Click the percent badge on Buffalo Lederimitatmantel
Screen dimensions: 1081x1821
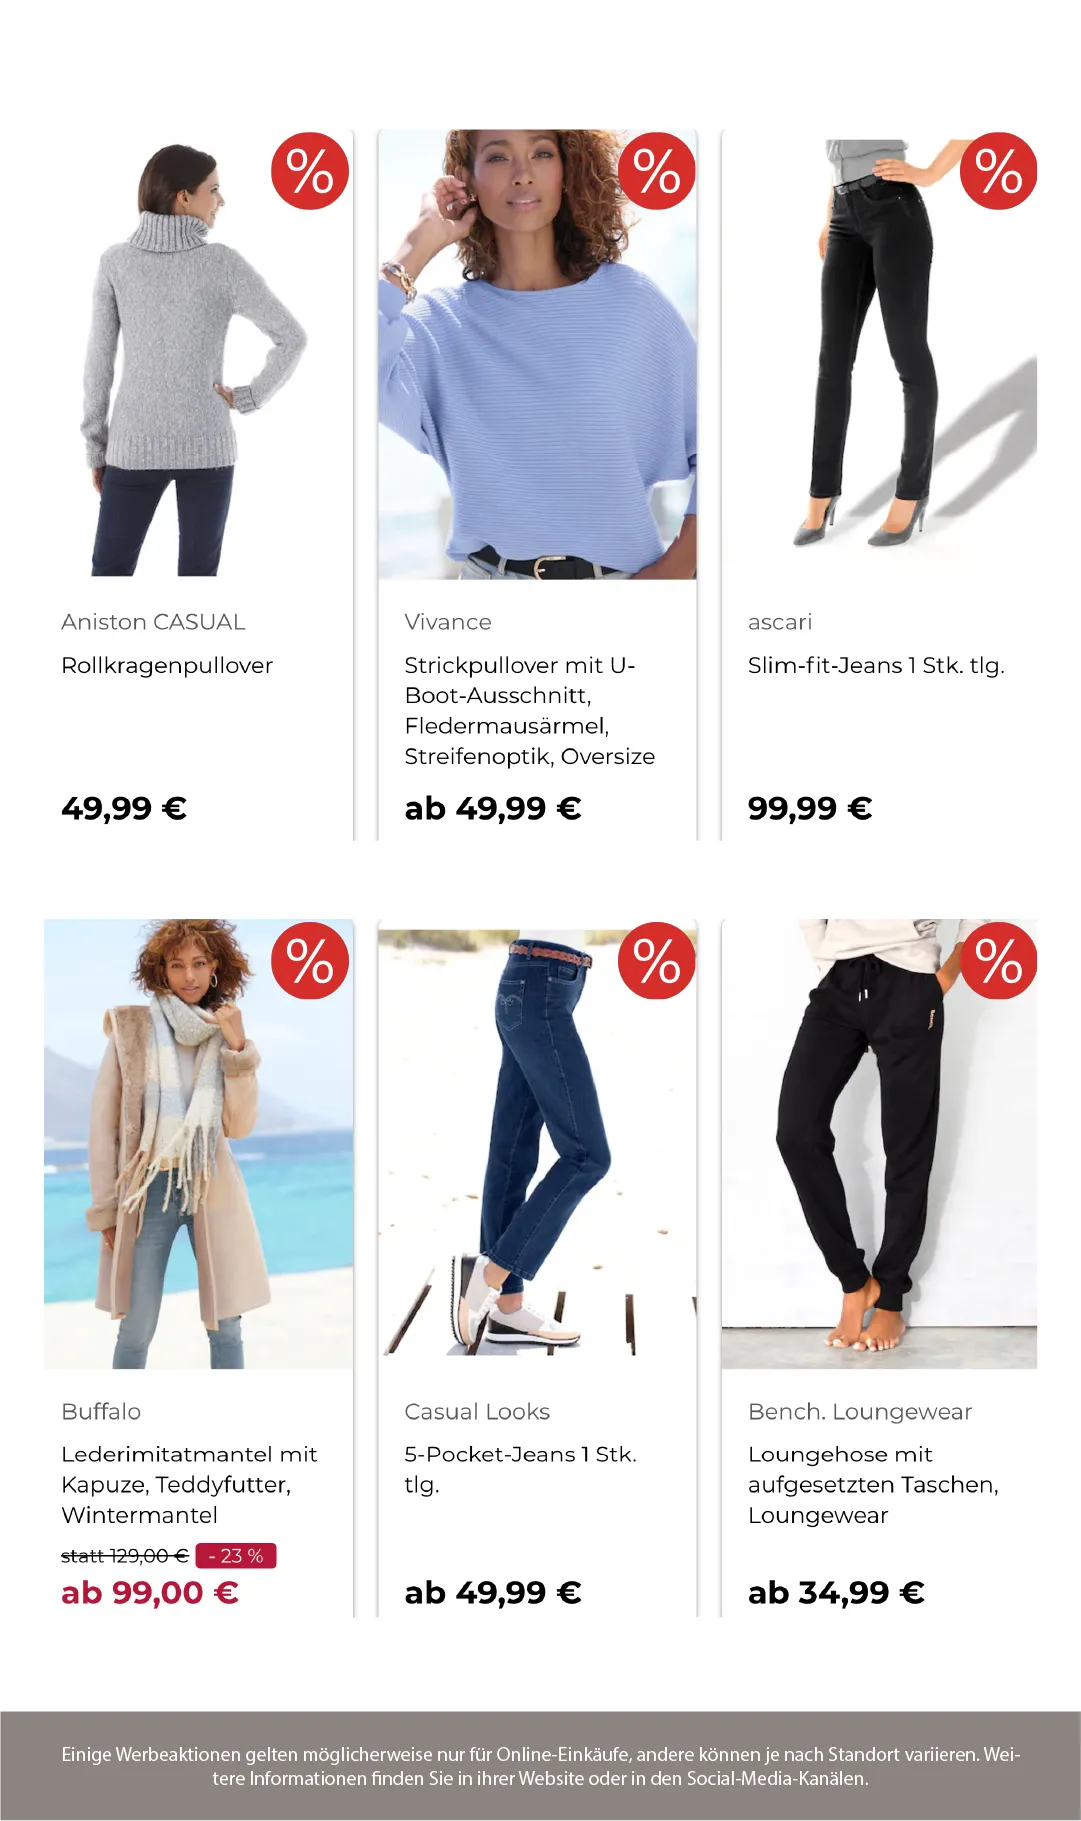310,961
